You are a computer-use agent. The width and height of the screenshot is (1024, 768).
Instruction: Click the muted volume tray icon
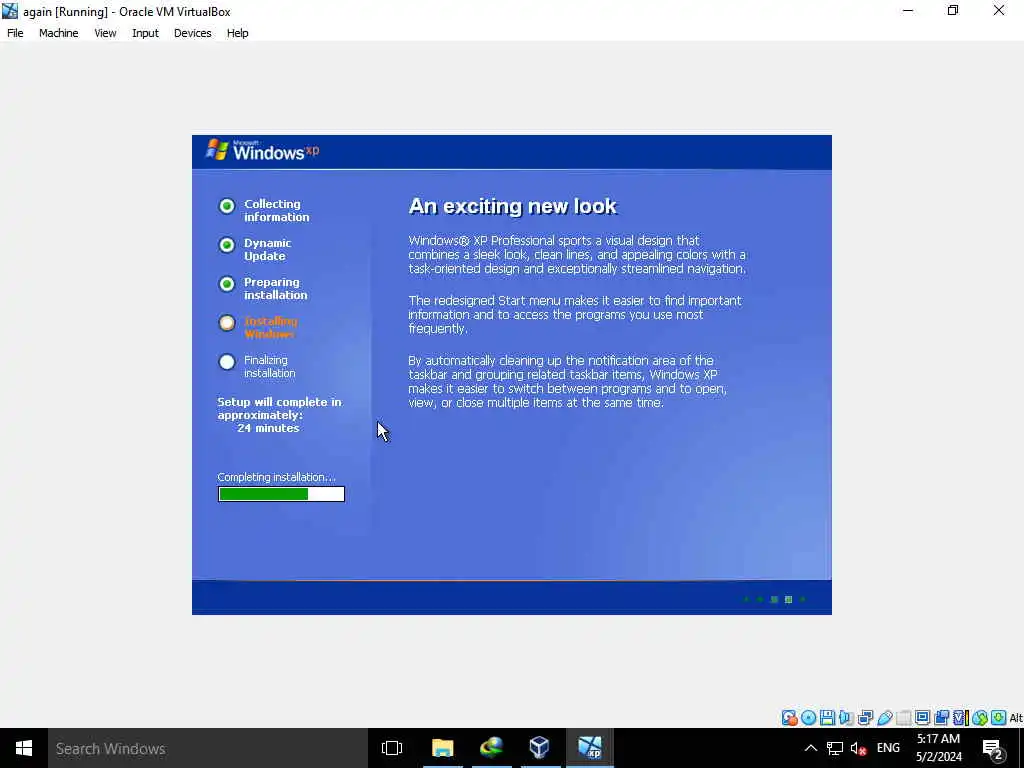click(859, 748)
